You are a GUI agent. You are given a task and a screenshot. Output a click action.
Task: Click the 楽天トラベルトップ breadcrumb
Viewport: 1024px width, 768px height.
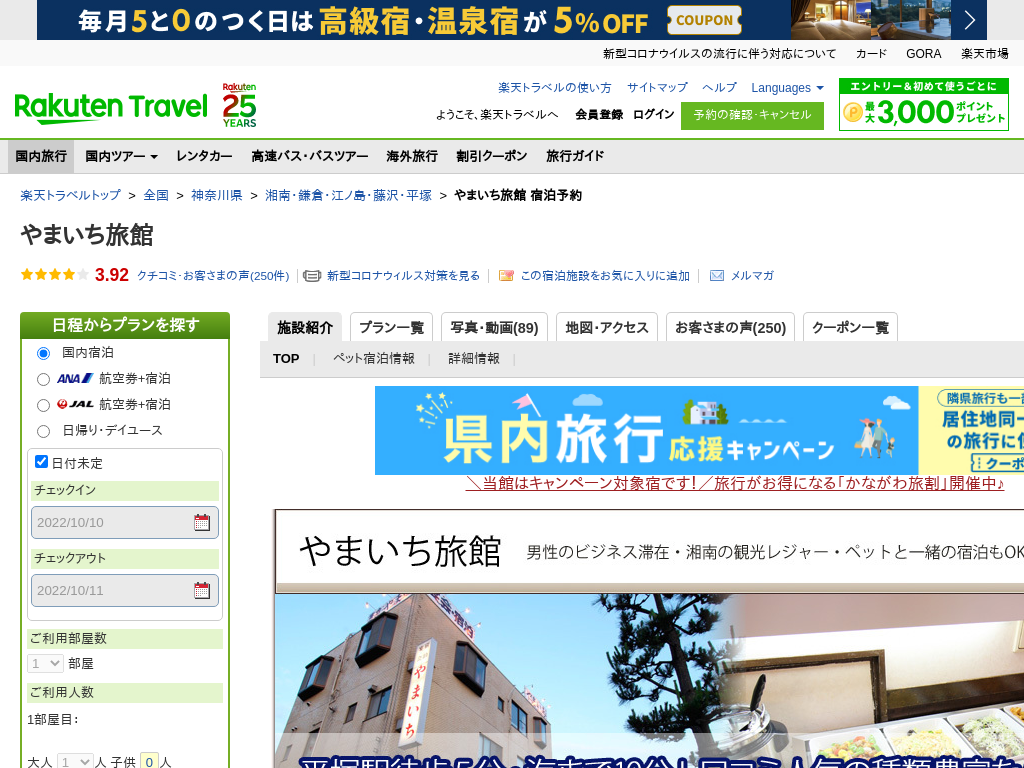[x=71, y=195]
